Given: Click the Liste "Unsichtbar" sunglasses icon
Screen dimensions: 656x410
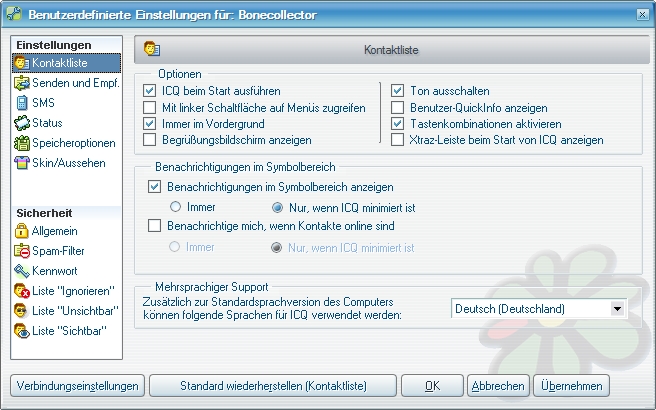Looking at the screenshot, I should click(x=22, y=311).
